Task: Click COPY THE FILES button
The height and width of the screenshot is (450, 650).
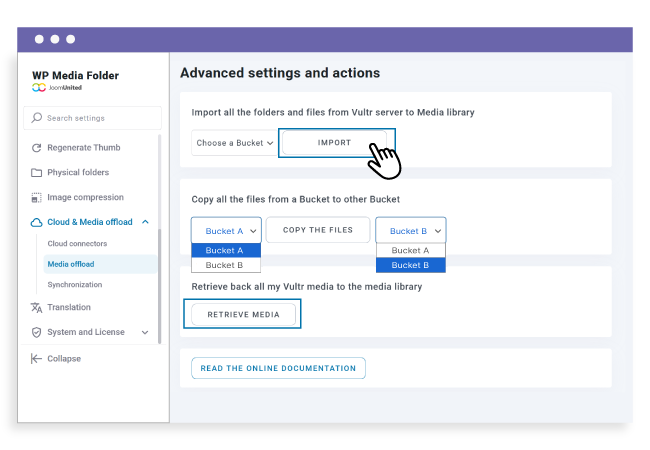Action: tap(318, 230)
